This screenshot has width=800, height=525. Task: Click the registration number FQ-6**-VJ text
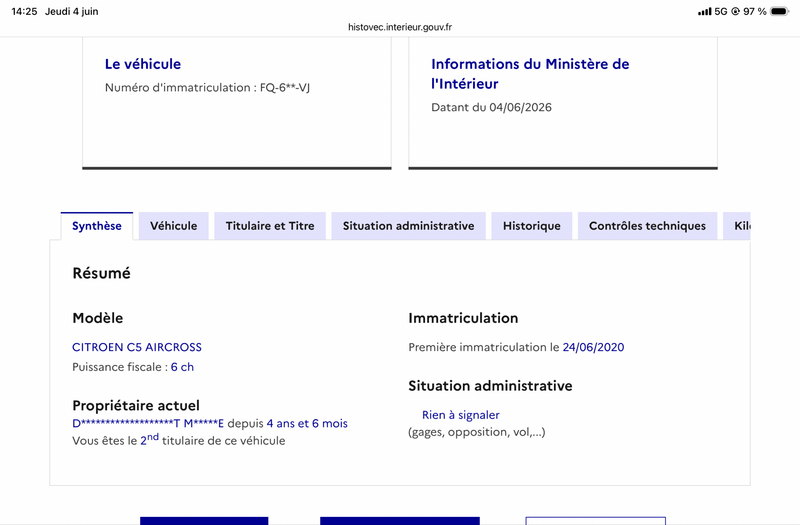(285, 88)
